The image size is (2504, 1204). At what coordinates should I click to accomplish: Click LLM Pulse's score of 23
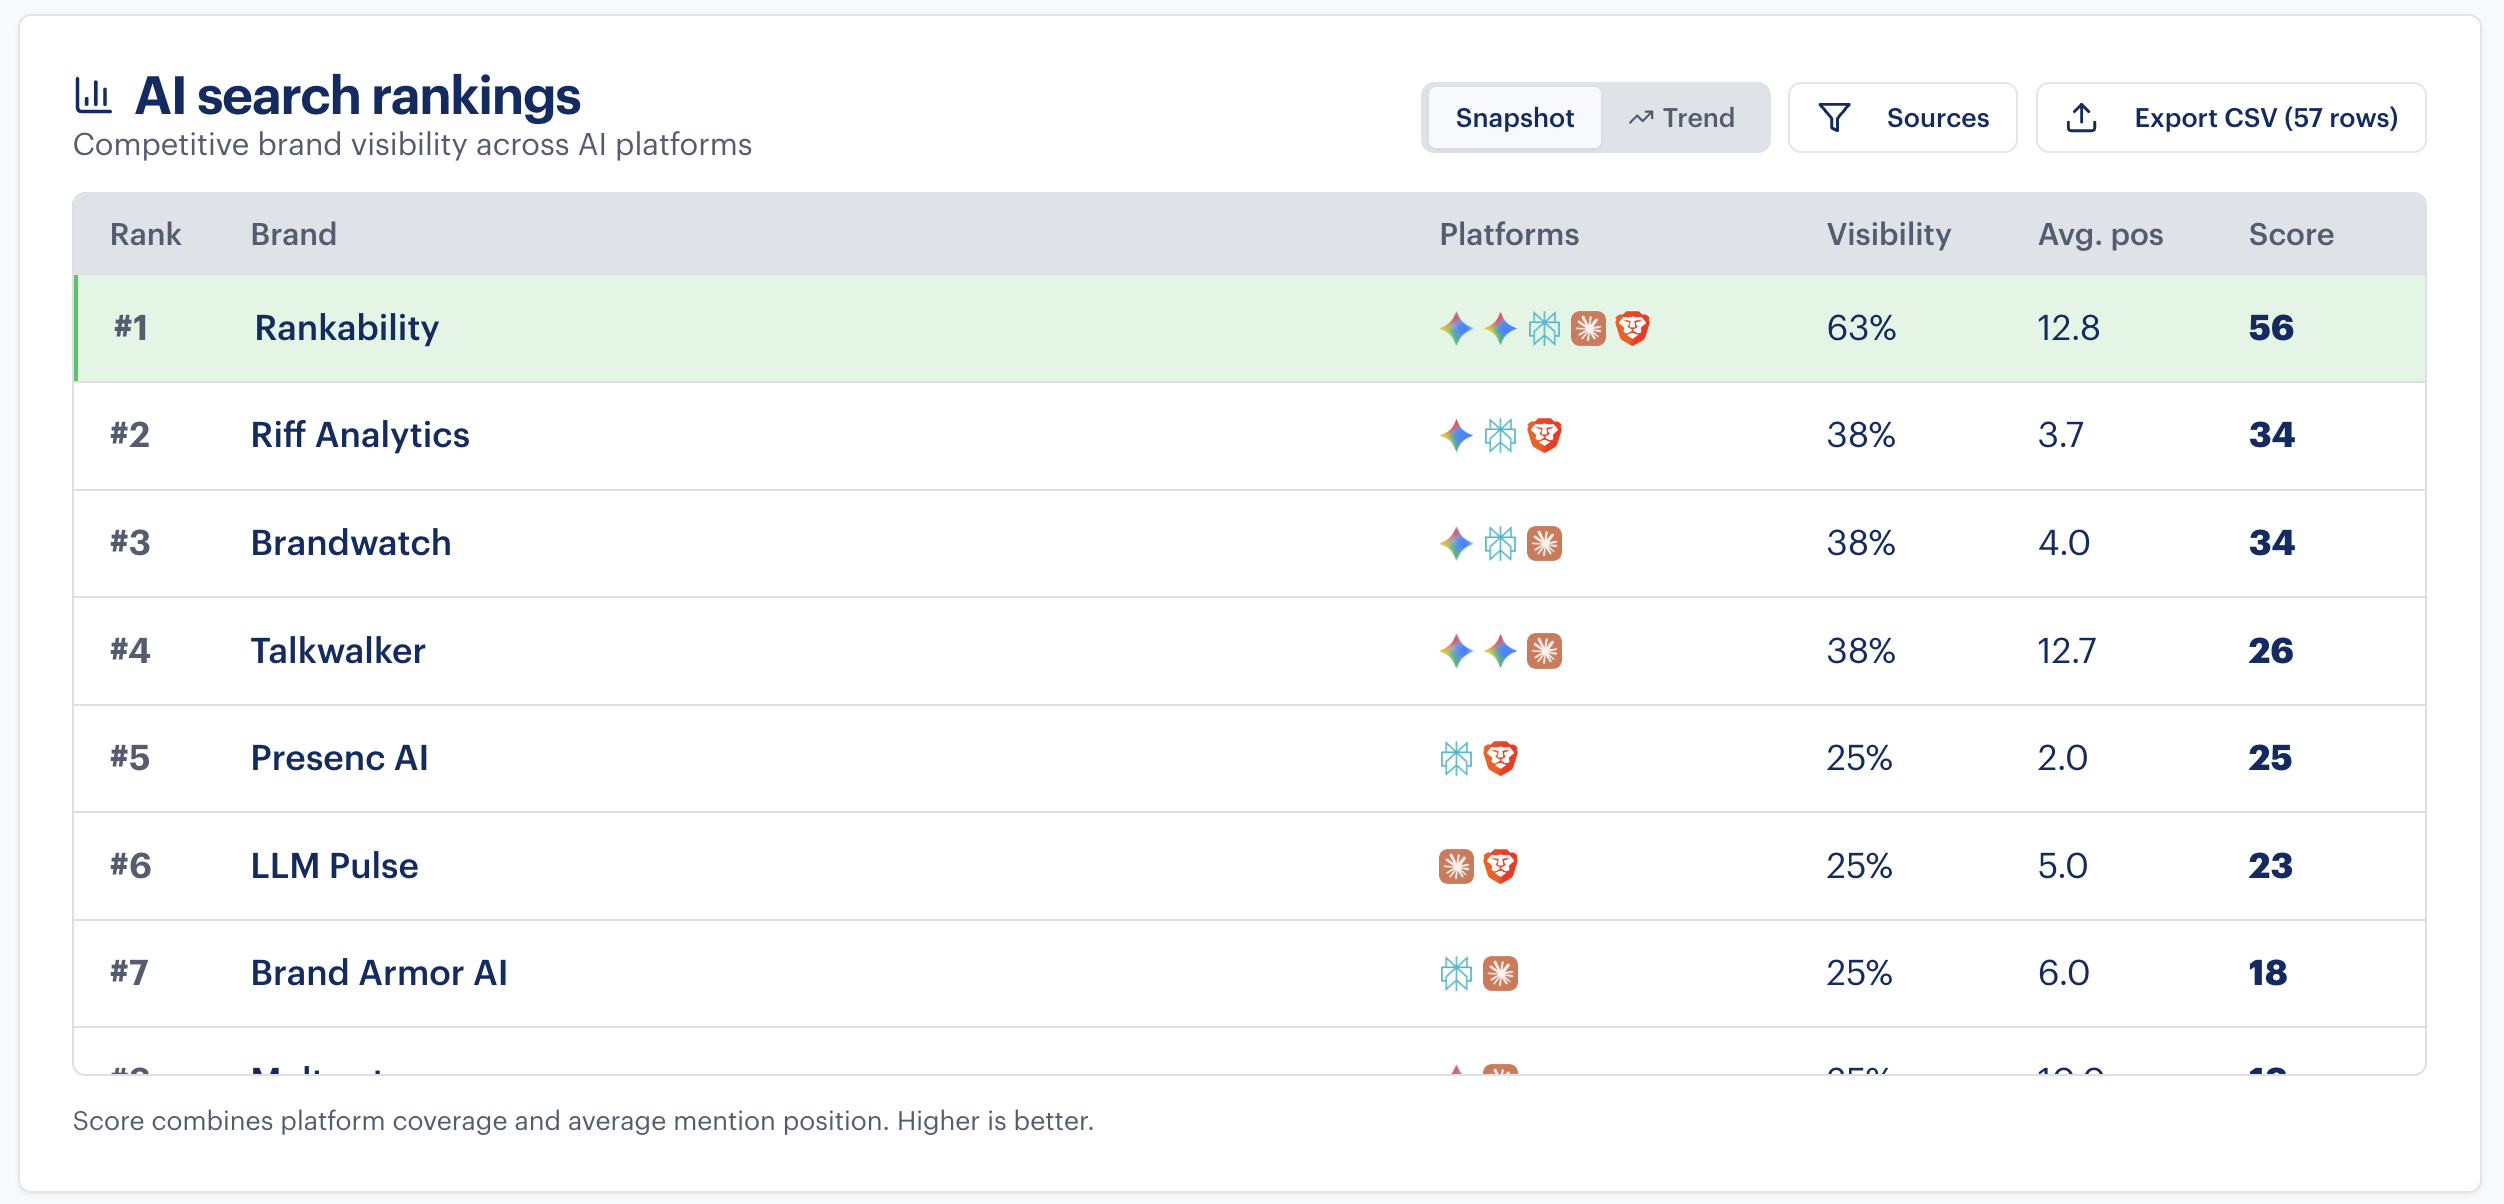pos(2270,866)
